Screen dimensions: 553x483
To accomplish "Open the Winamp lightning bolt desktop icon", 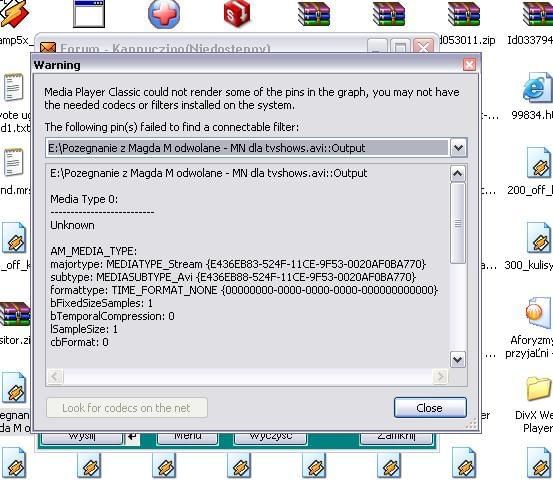I will coord(15,13).
